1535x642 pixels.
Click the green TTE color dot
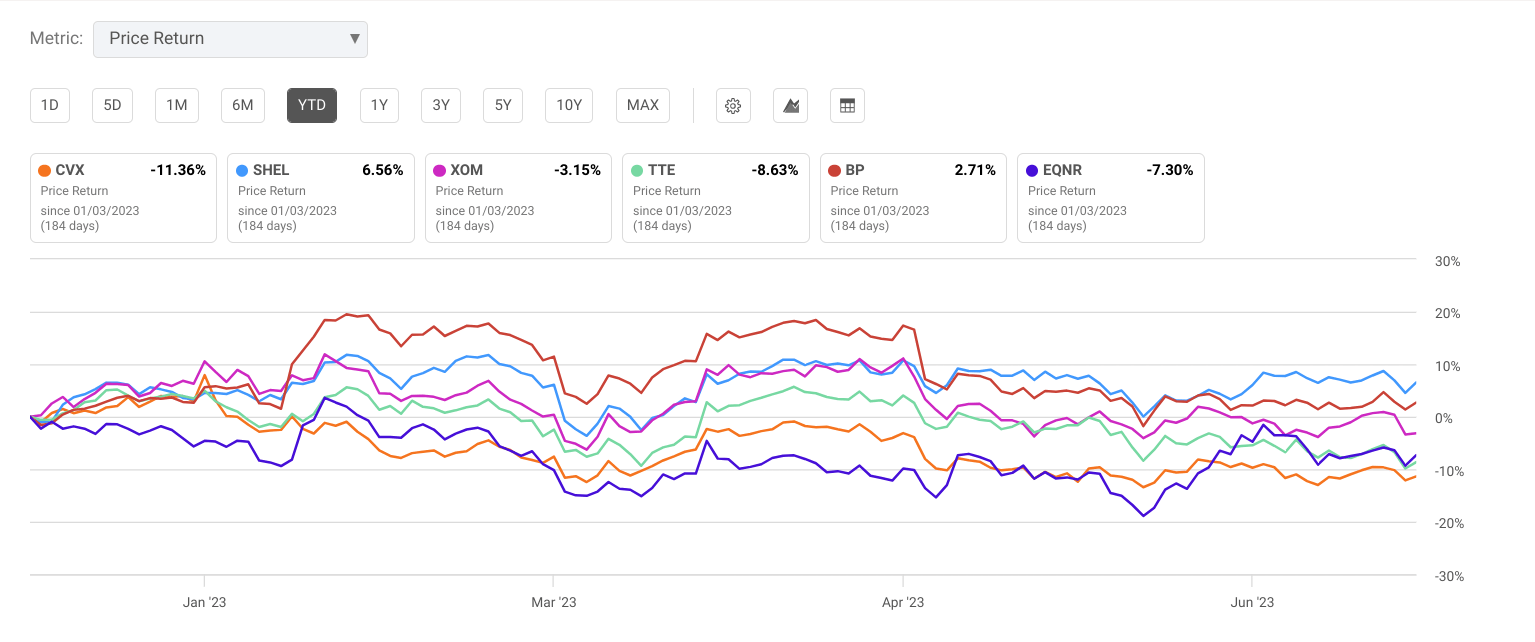point(636,170)
